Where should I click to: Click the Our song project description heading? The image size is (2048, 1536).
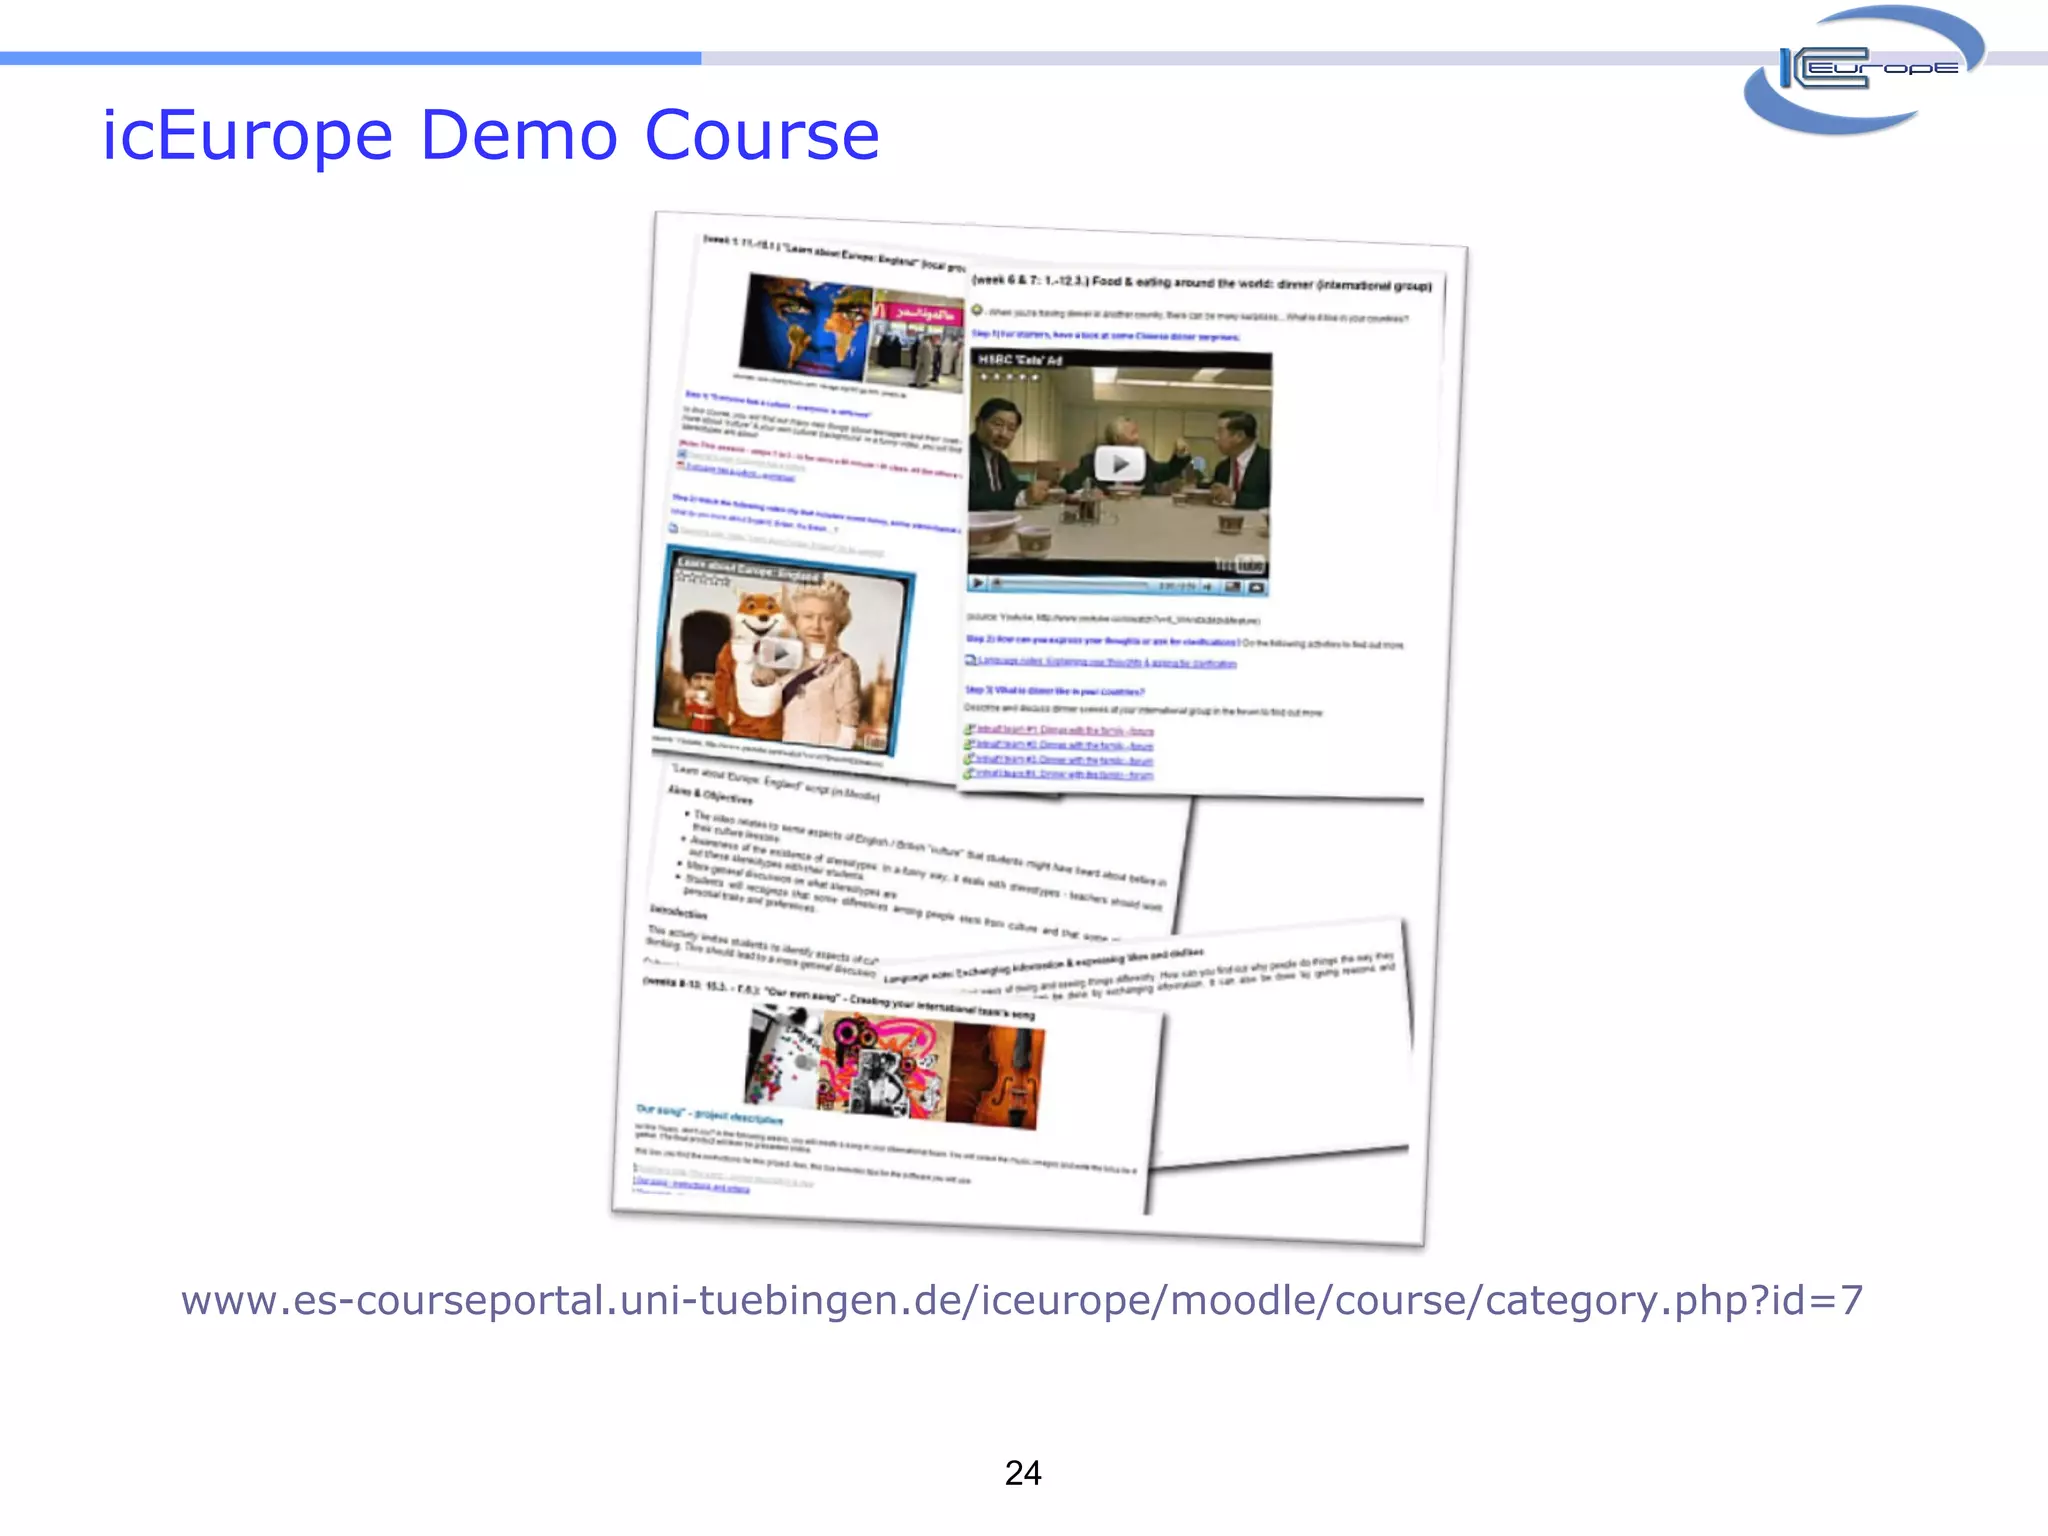coord(710,1114)
